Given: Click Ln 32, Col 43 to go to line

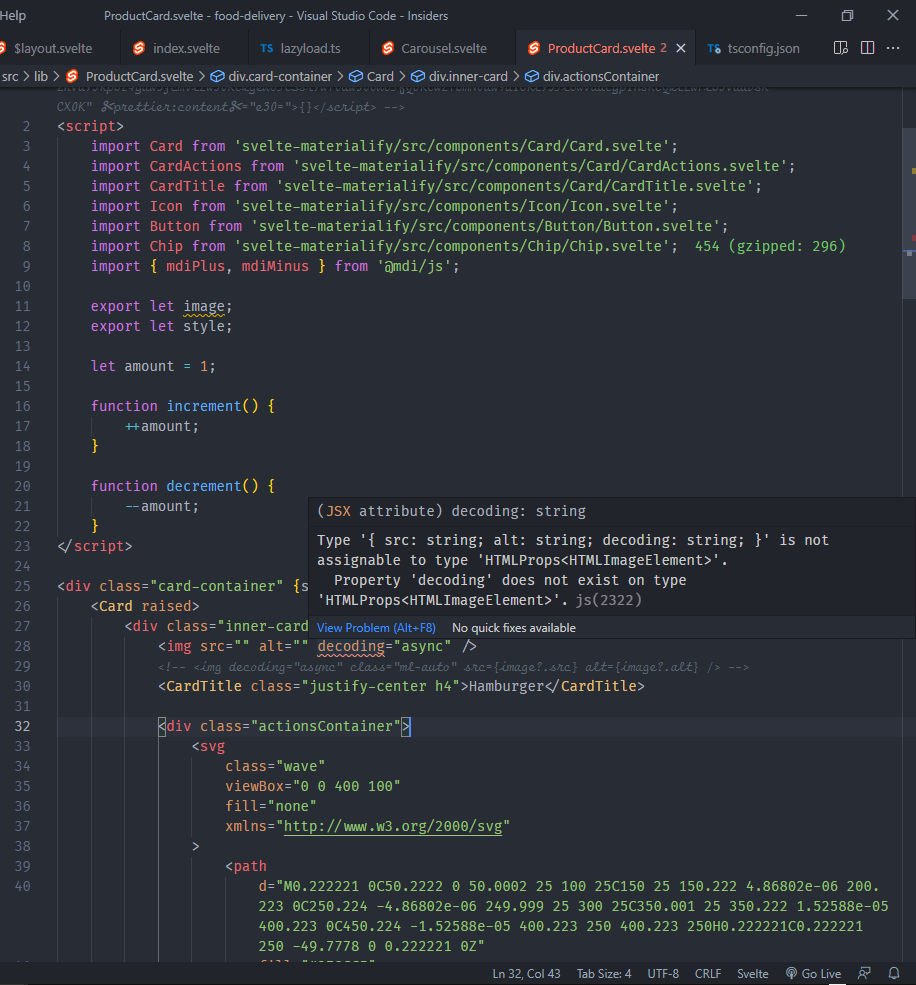Looking at the screenshot, I should click(x=526, y=973).
